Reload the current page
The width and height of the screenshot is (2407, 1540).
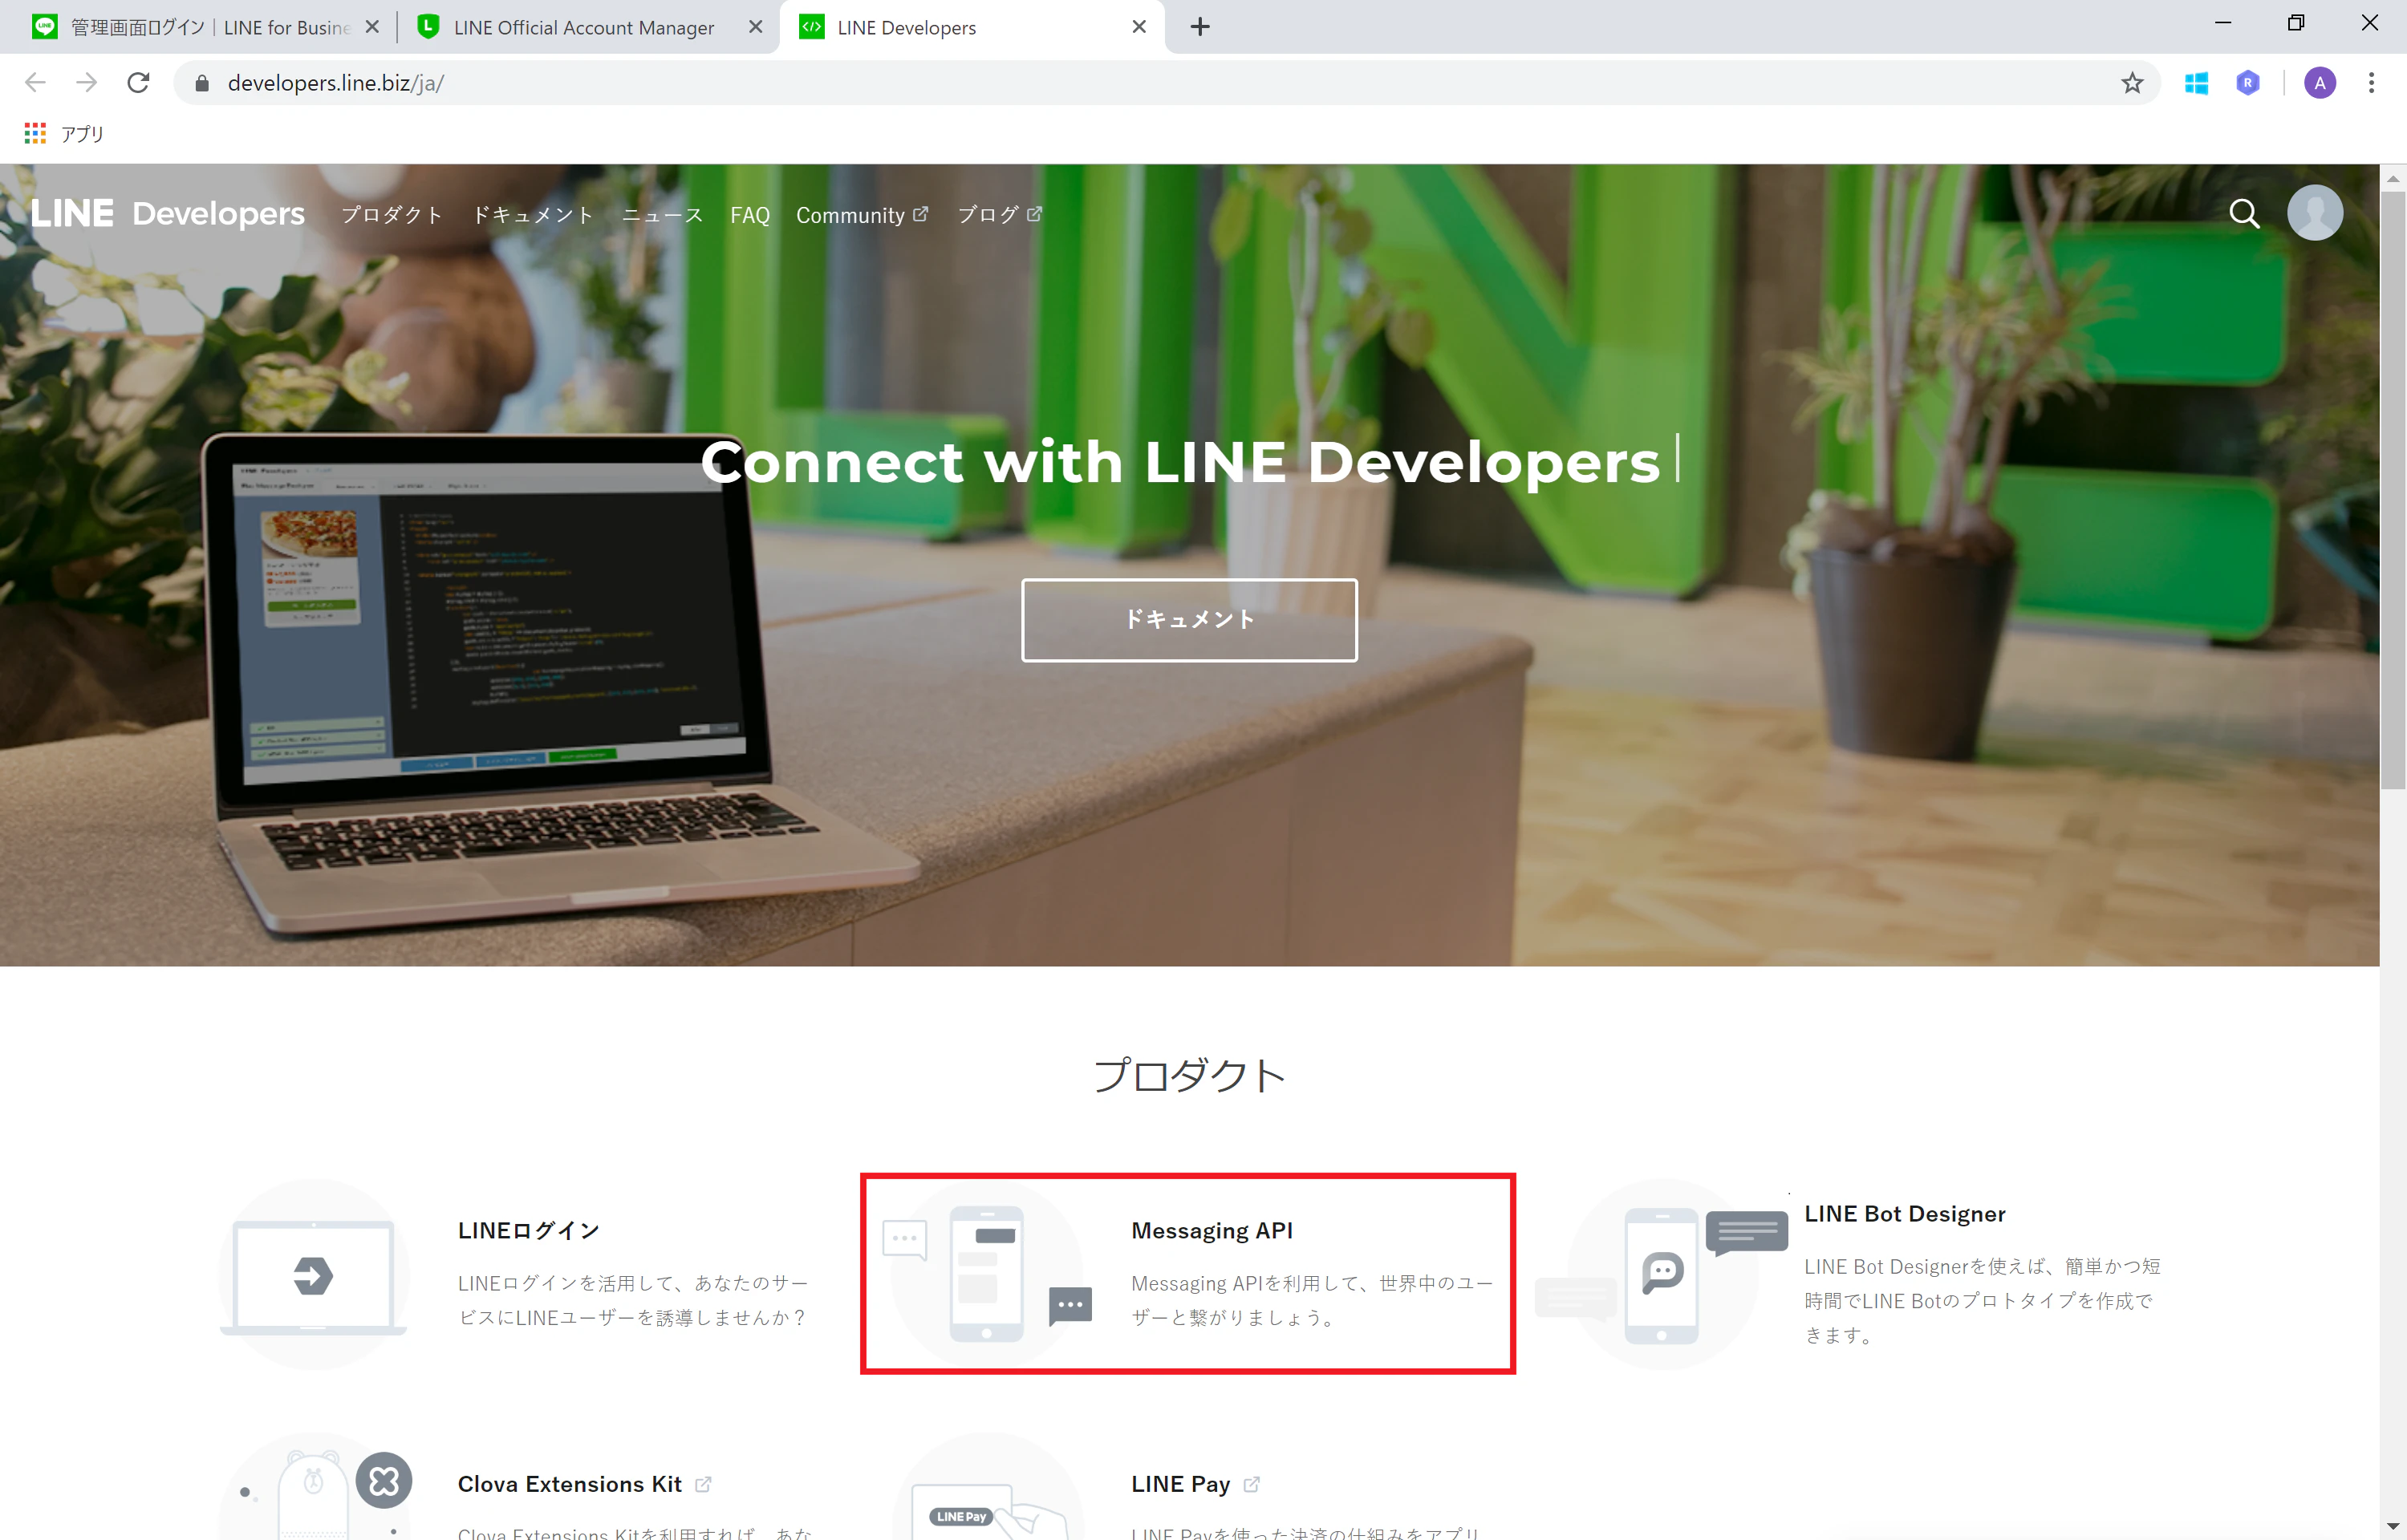point(139,83)
